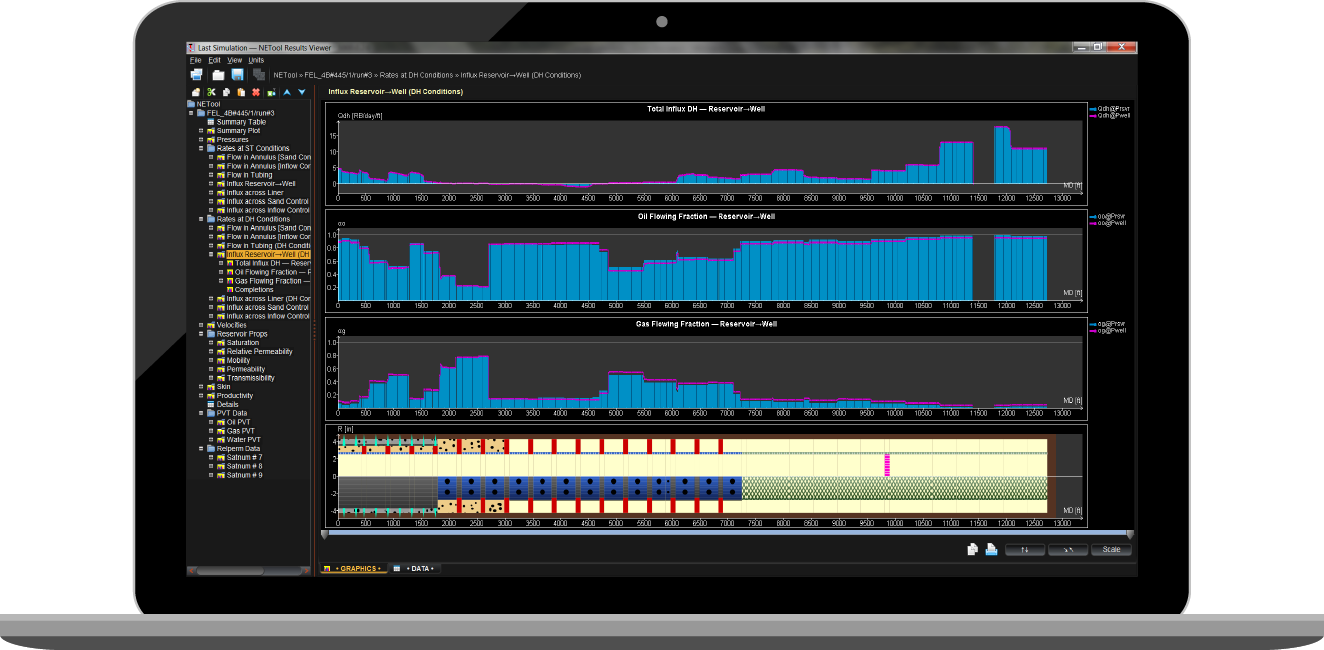Image resolution: width=1324 pixels, height=650 pixels.
Task: Click the copy plot icon near Scale
Action: (972, 549)
